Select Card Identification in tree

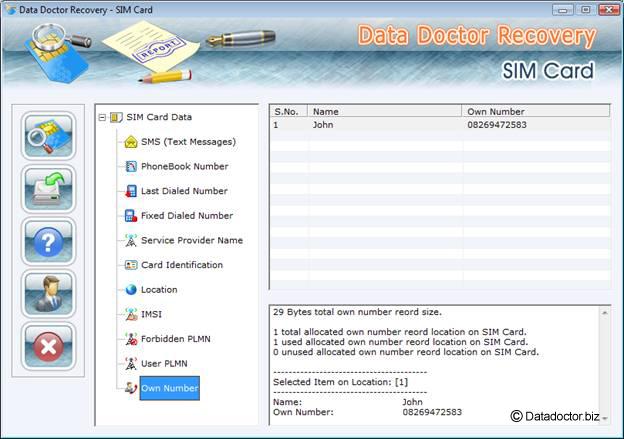click(182, 265)
